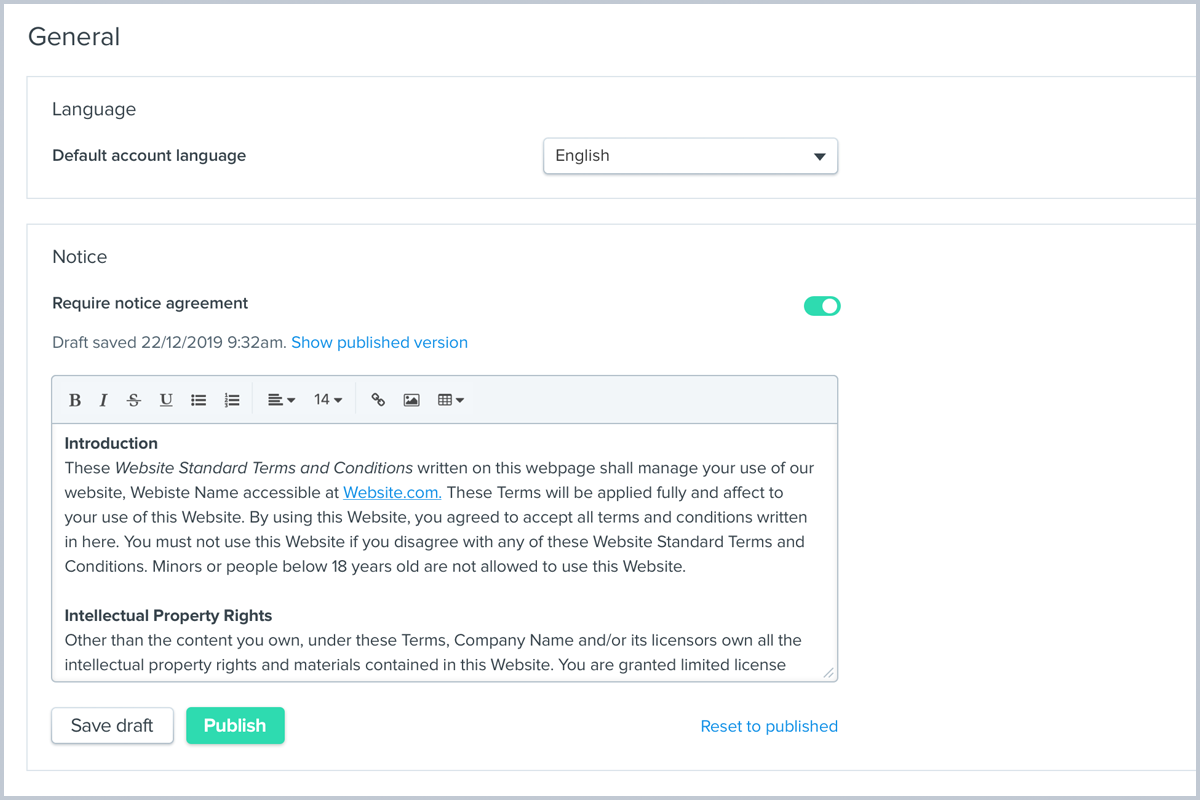This screenshot has height=800, width=1200.
Task: Publish the notice
Action: (235, 726)
